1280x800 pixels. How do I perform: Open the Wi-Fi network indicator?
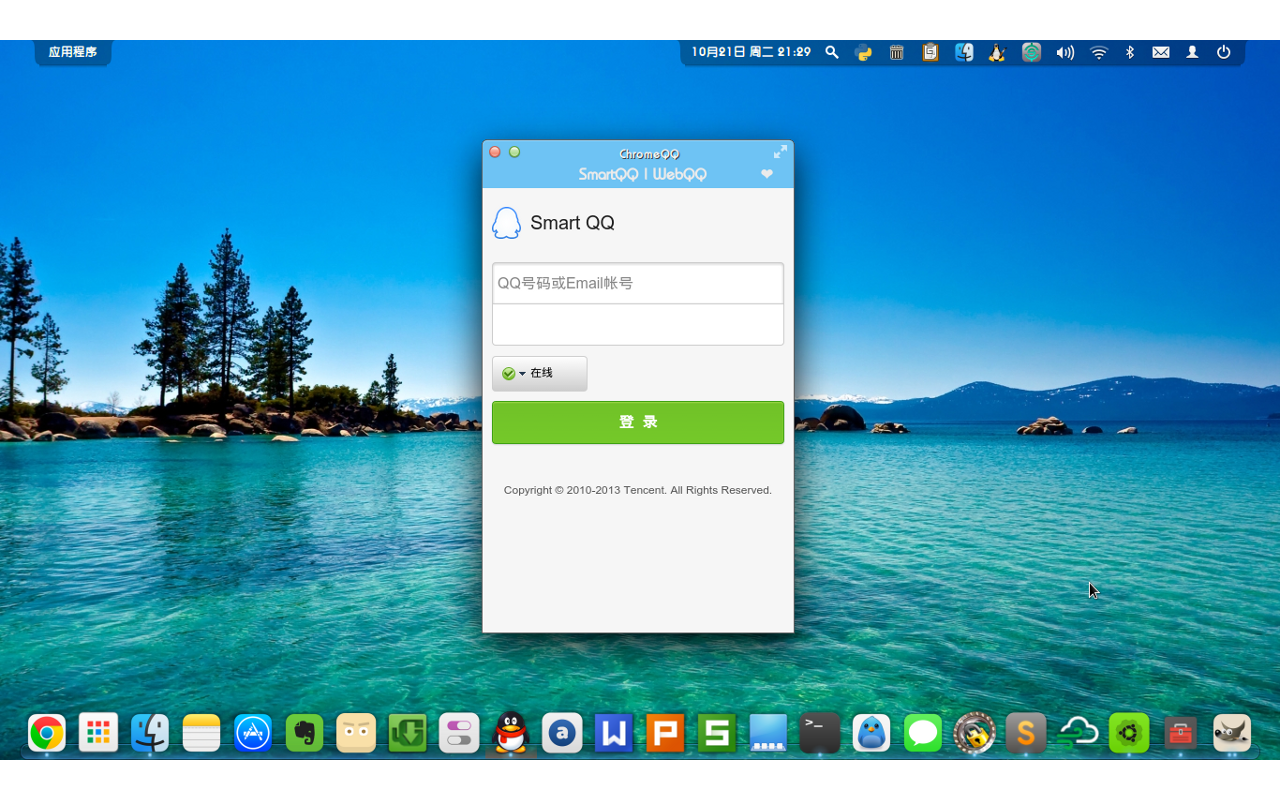pyautogui.click(x=1099, y=52)
